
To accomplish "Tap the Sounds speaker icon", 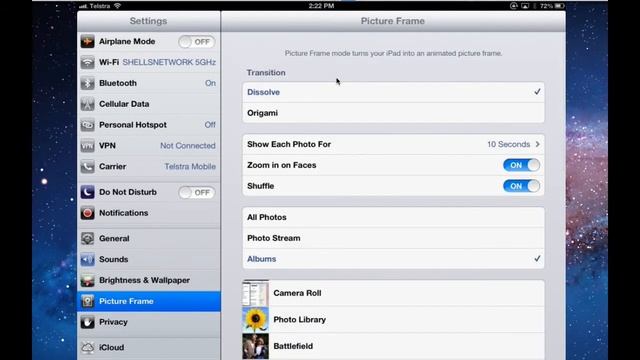I will tap(87, 259).
